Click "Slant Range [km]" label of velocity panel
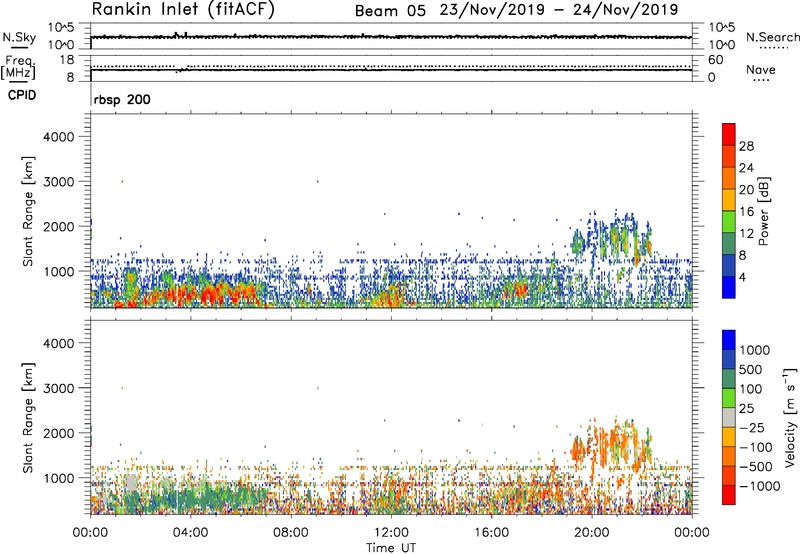This screenshot has width=800, height=554. pos(28,418)
